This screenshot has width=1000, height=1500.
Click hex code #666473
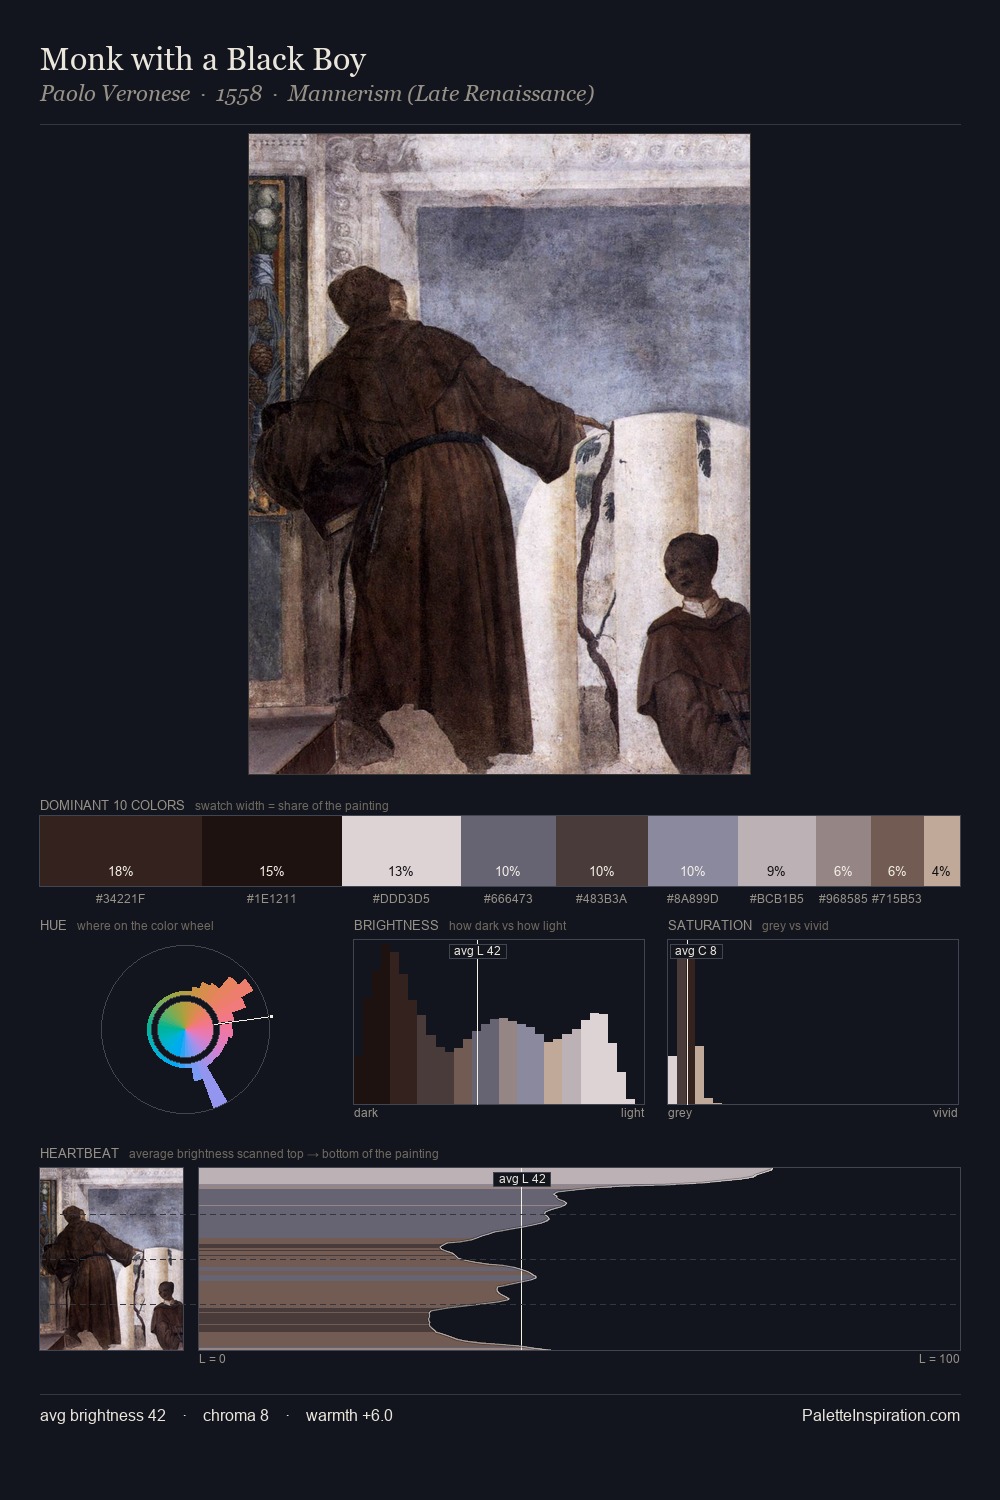tap(508, 899)
